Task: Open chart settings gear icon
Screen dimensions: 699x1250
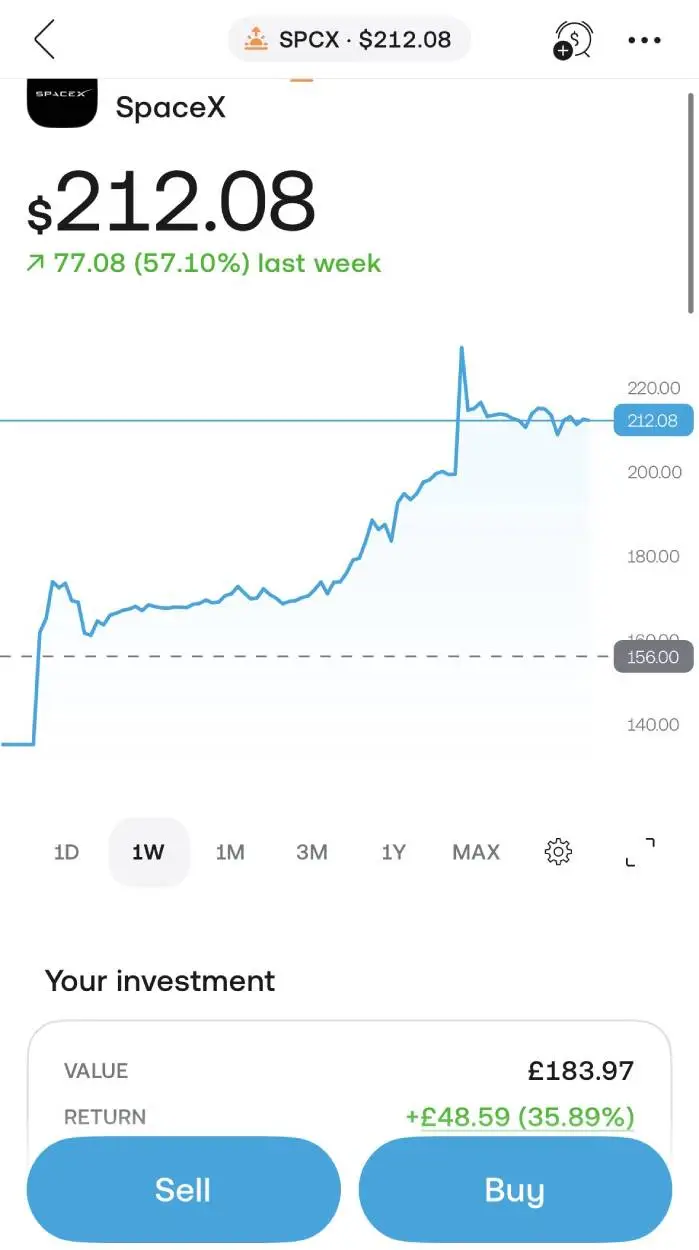Action: [x=558, y=852]
